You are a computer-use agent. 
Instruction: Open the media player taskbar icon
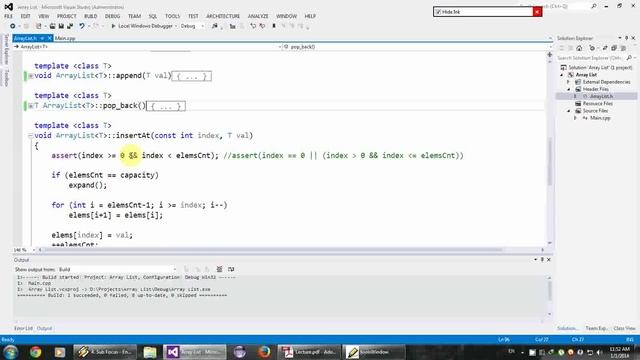60,352
